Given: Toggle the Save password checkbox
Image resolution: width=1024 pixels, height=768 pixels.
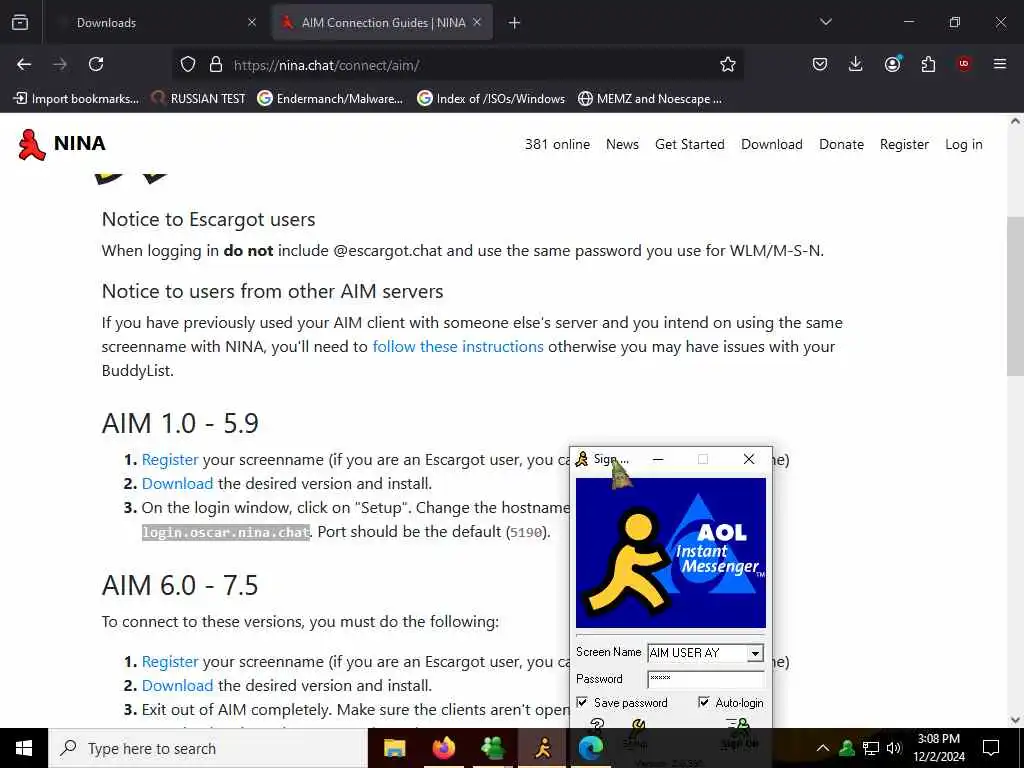Looking at the screenshot, I should pyautogui.click(x=582, y=702).
